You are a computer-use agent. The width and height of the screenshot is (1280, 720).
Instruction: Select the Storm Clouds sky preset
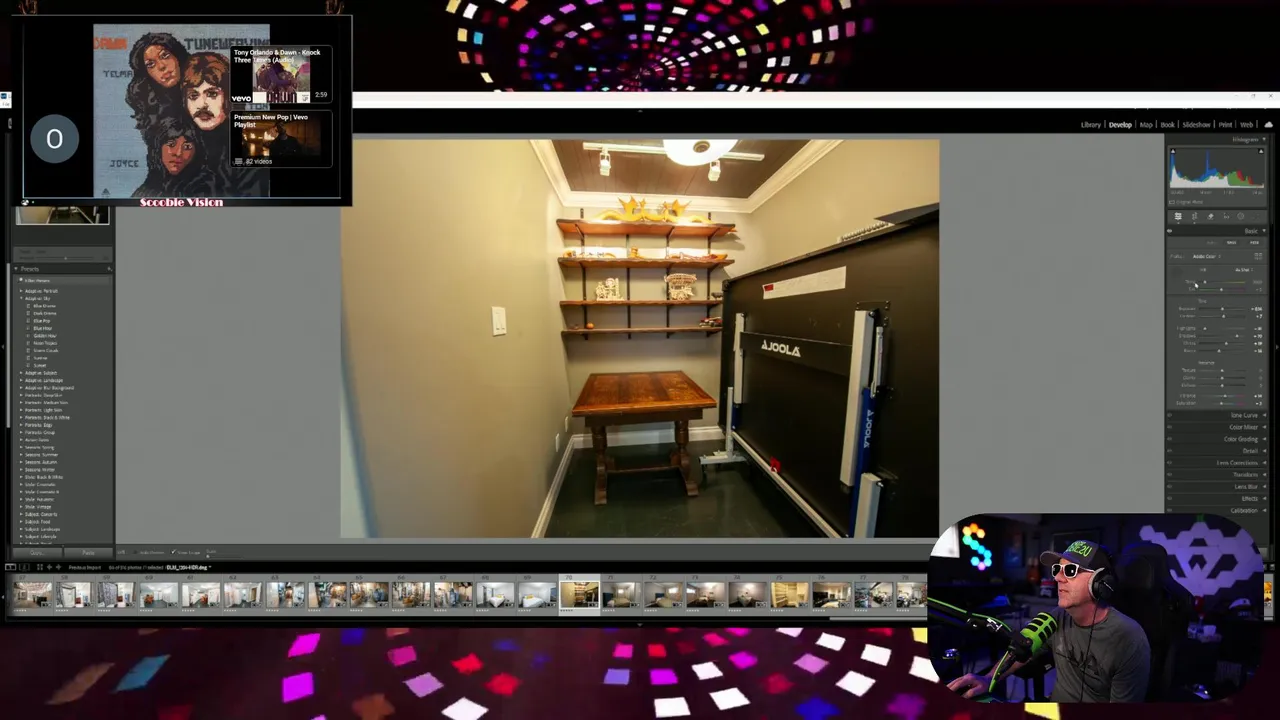(x=46, y=350)
